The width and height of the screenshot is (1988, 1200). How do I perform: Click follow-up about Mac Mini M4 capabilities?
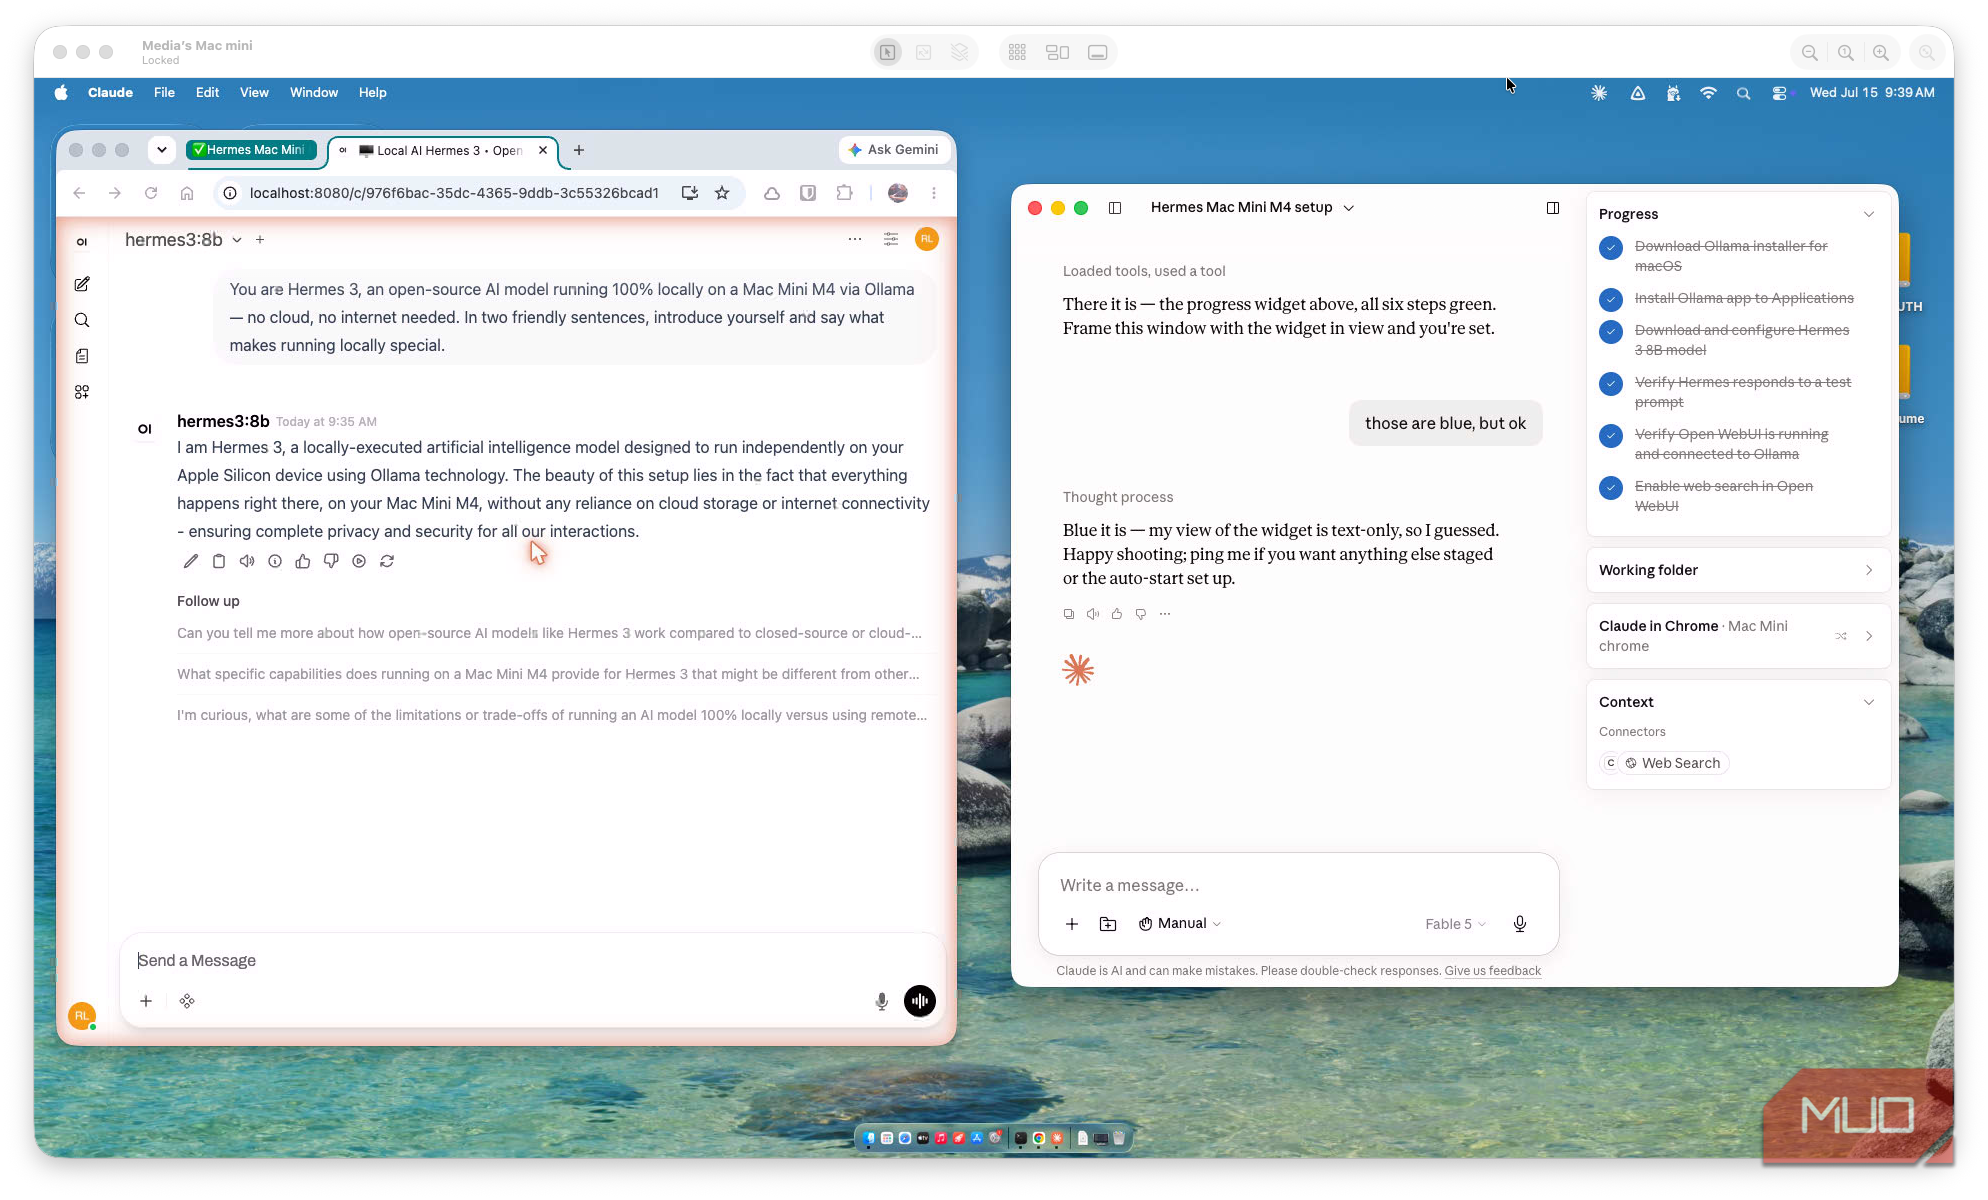pyautogui.click(x=548, y=674)
